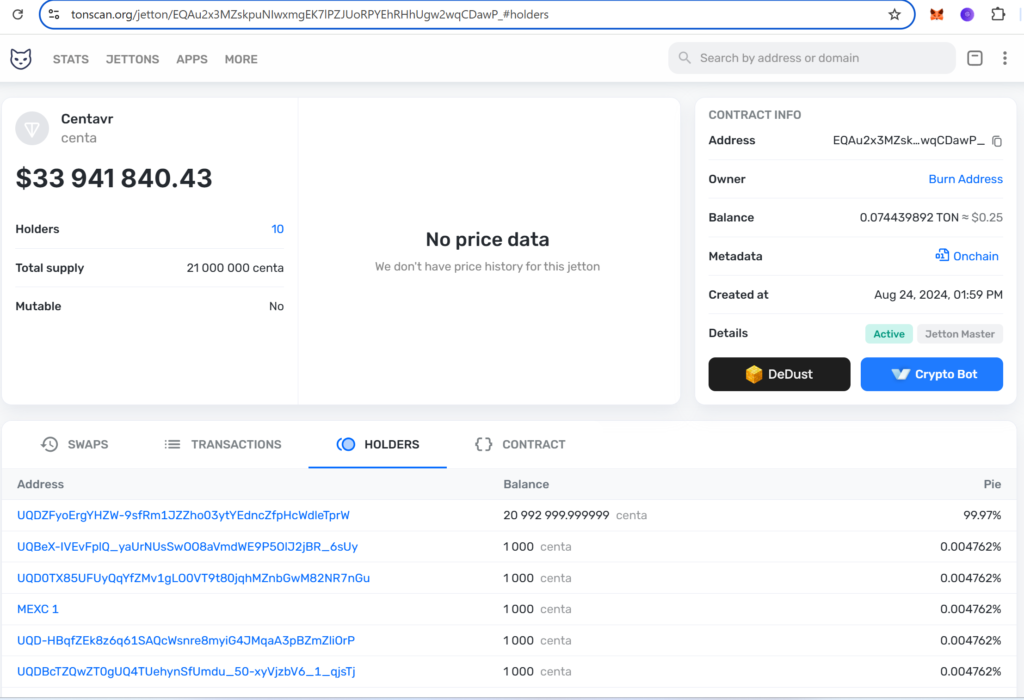Image resolution: width=1024 pixels, height=700 pixels.
Task: Click the Holders pie icon
Action: pos(346,444)
